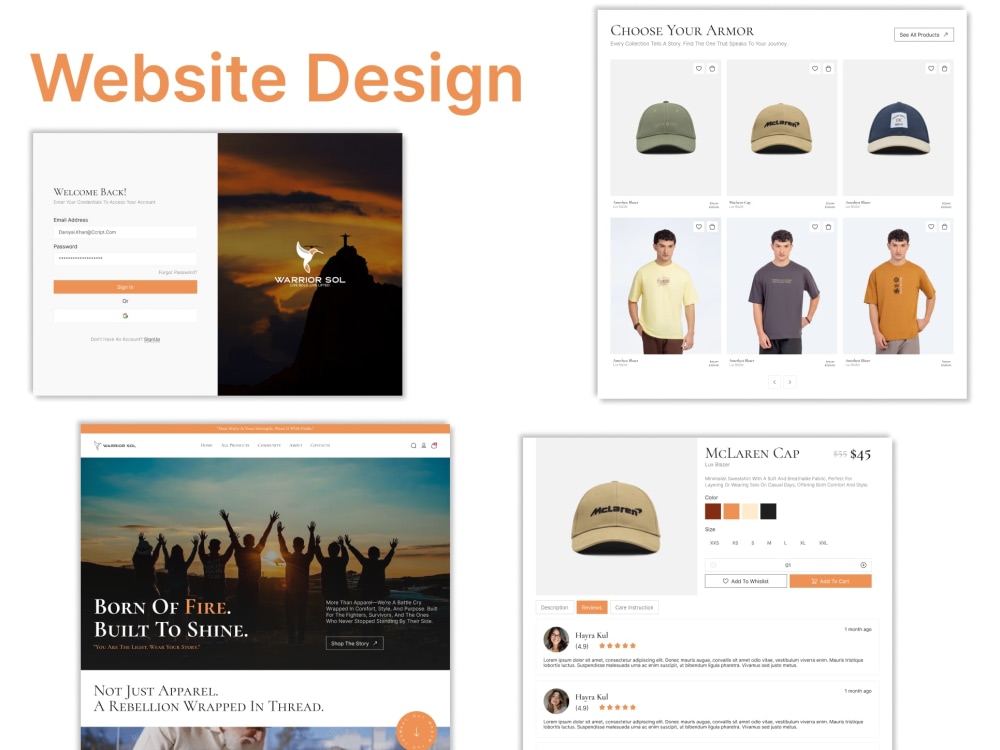
Task: Open the orange t-shirt product image
Action: point(898,286)
